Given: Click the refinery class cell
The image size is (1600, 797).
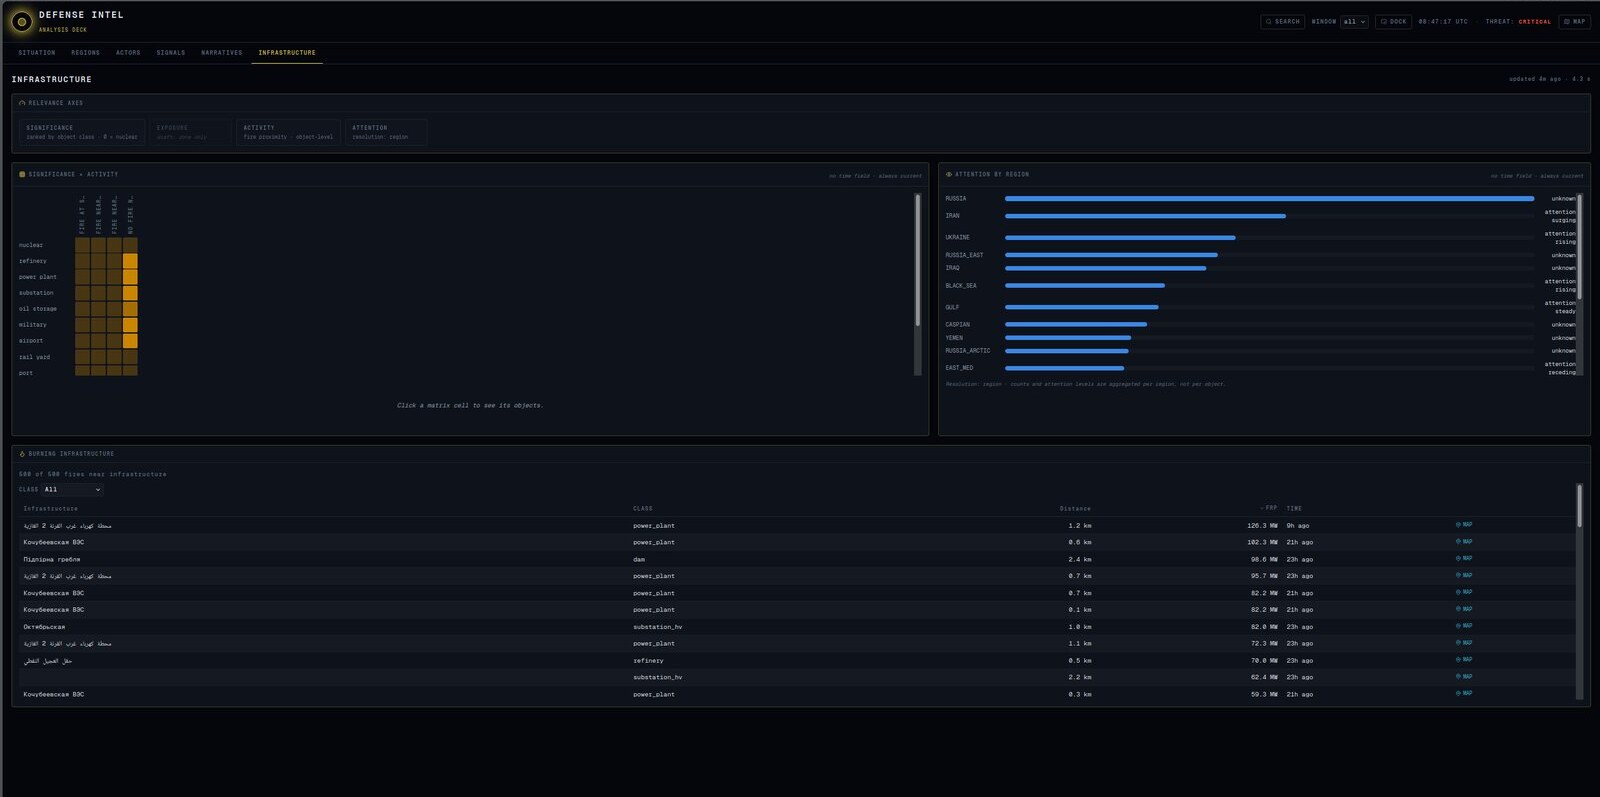Looking at the screenshot, I should 648,661.
